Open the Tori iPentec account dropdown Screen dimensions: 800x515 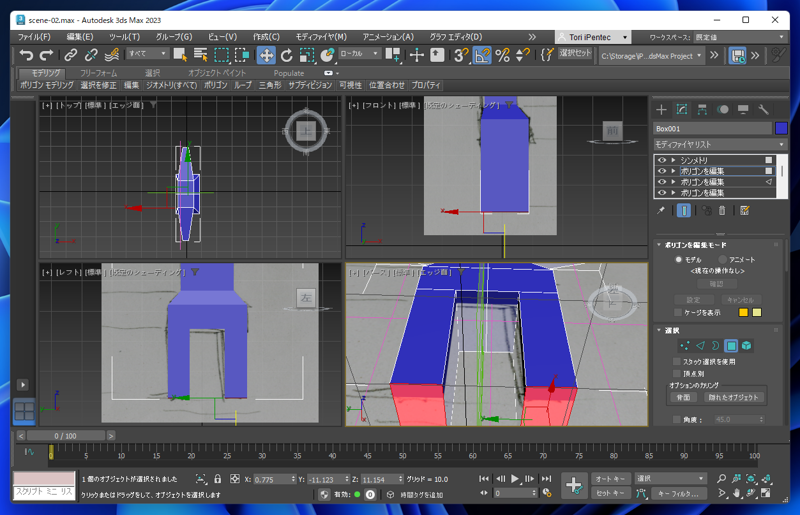(593, 37)
